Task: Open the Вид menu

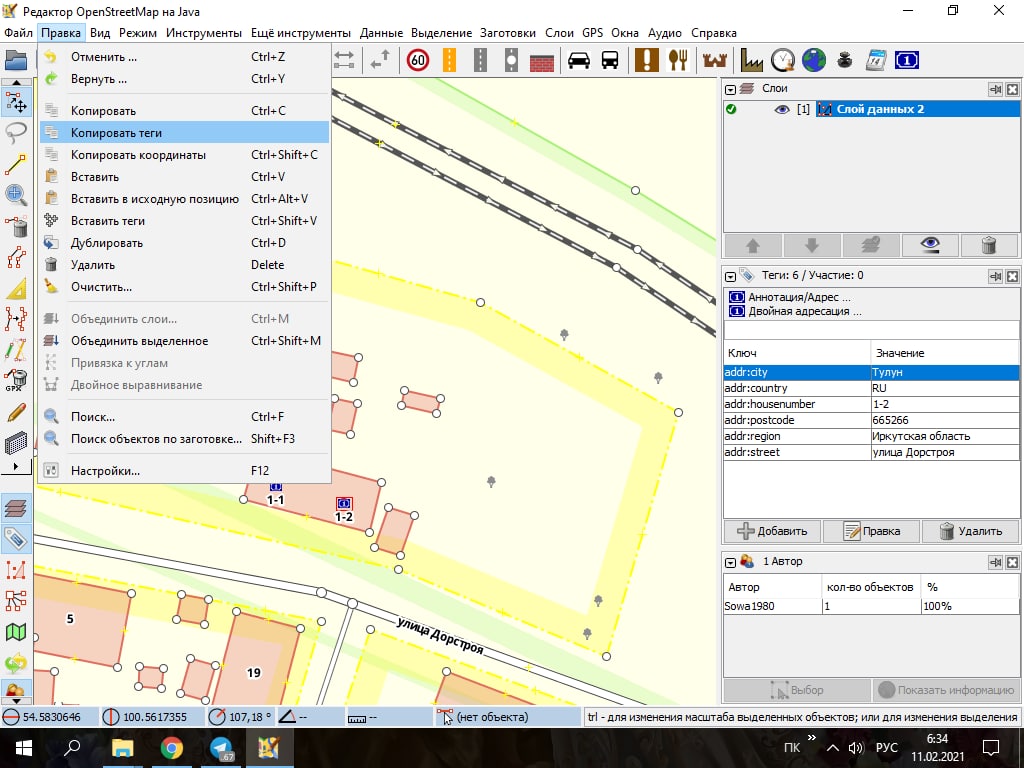Action: pos(100,33)
